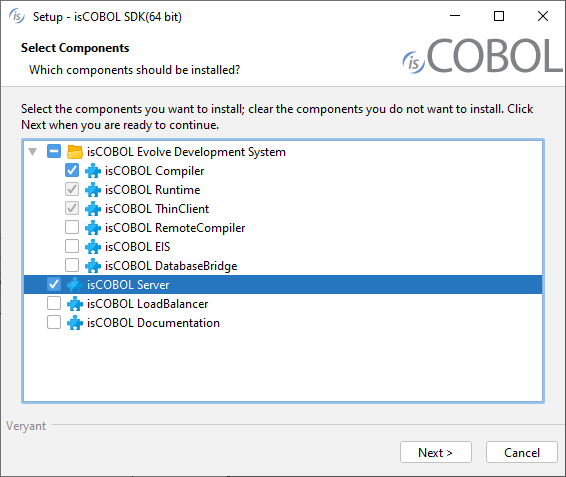The image size is (566, 477).
Task: Click the isCOBOL EIS puzzle-piece icon
Action: point(93,247)
